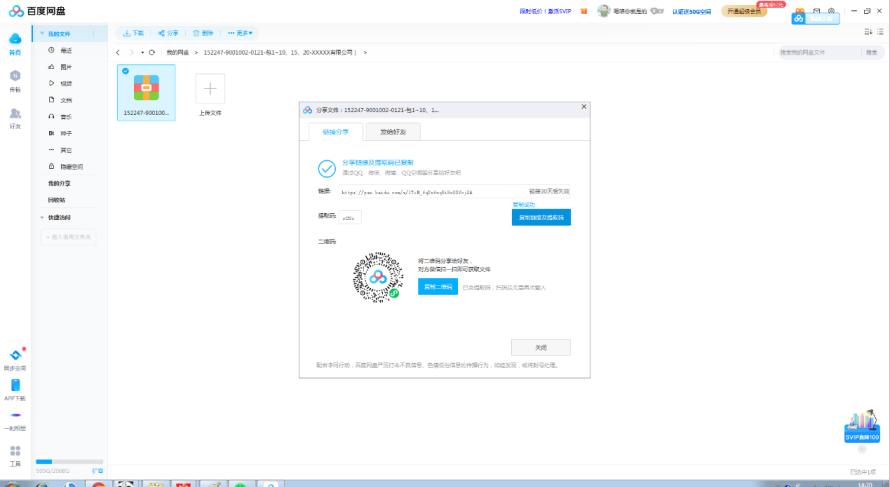
Task: Click the QR code image in dialog
Action: coord(378,278)
